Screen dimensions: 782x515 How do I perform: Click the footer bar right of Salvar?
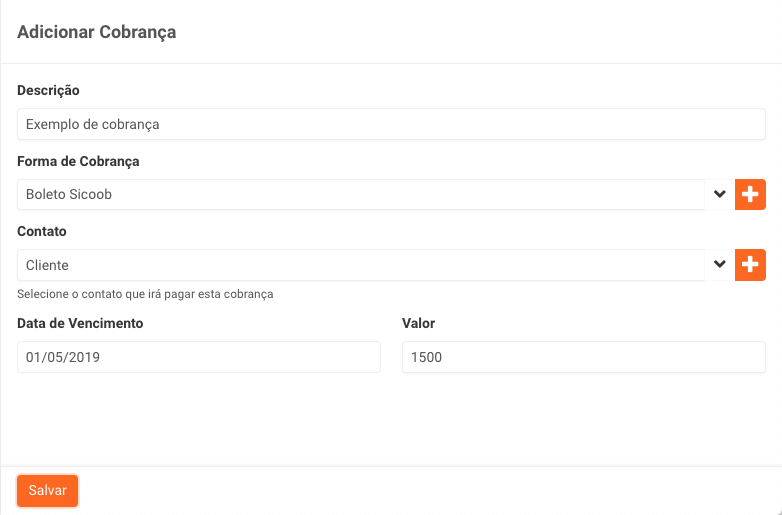tap(430, 491)
